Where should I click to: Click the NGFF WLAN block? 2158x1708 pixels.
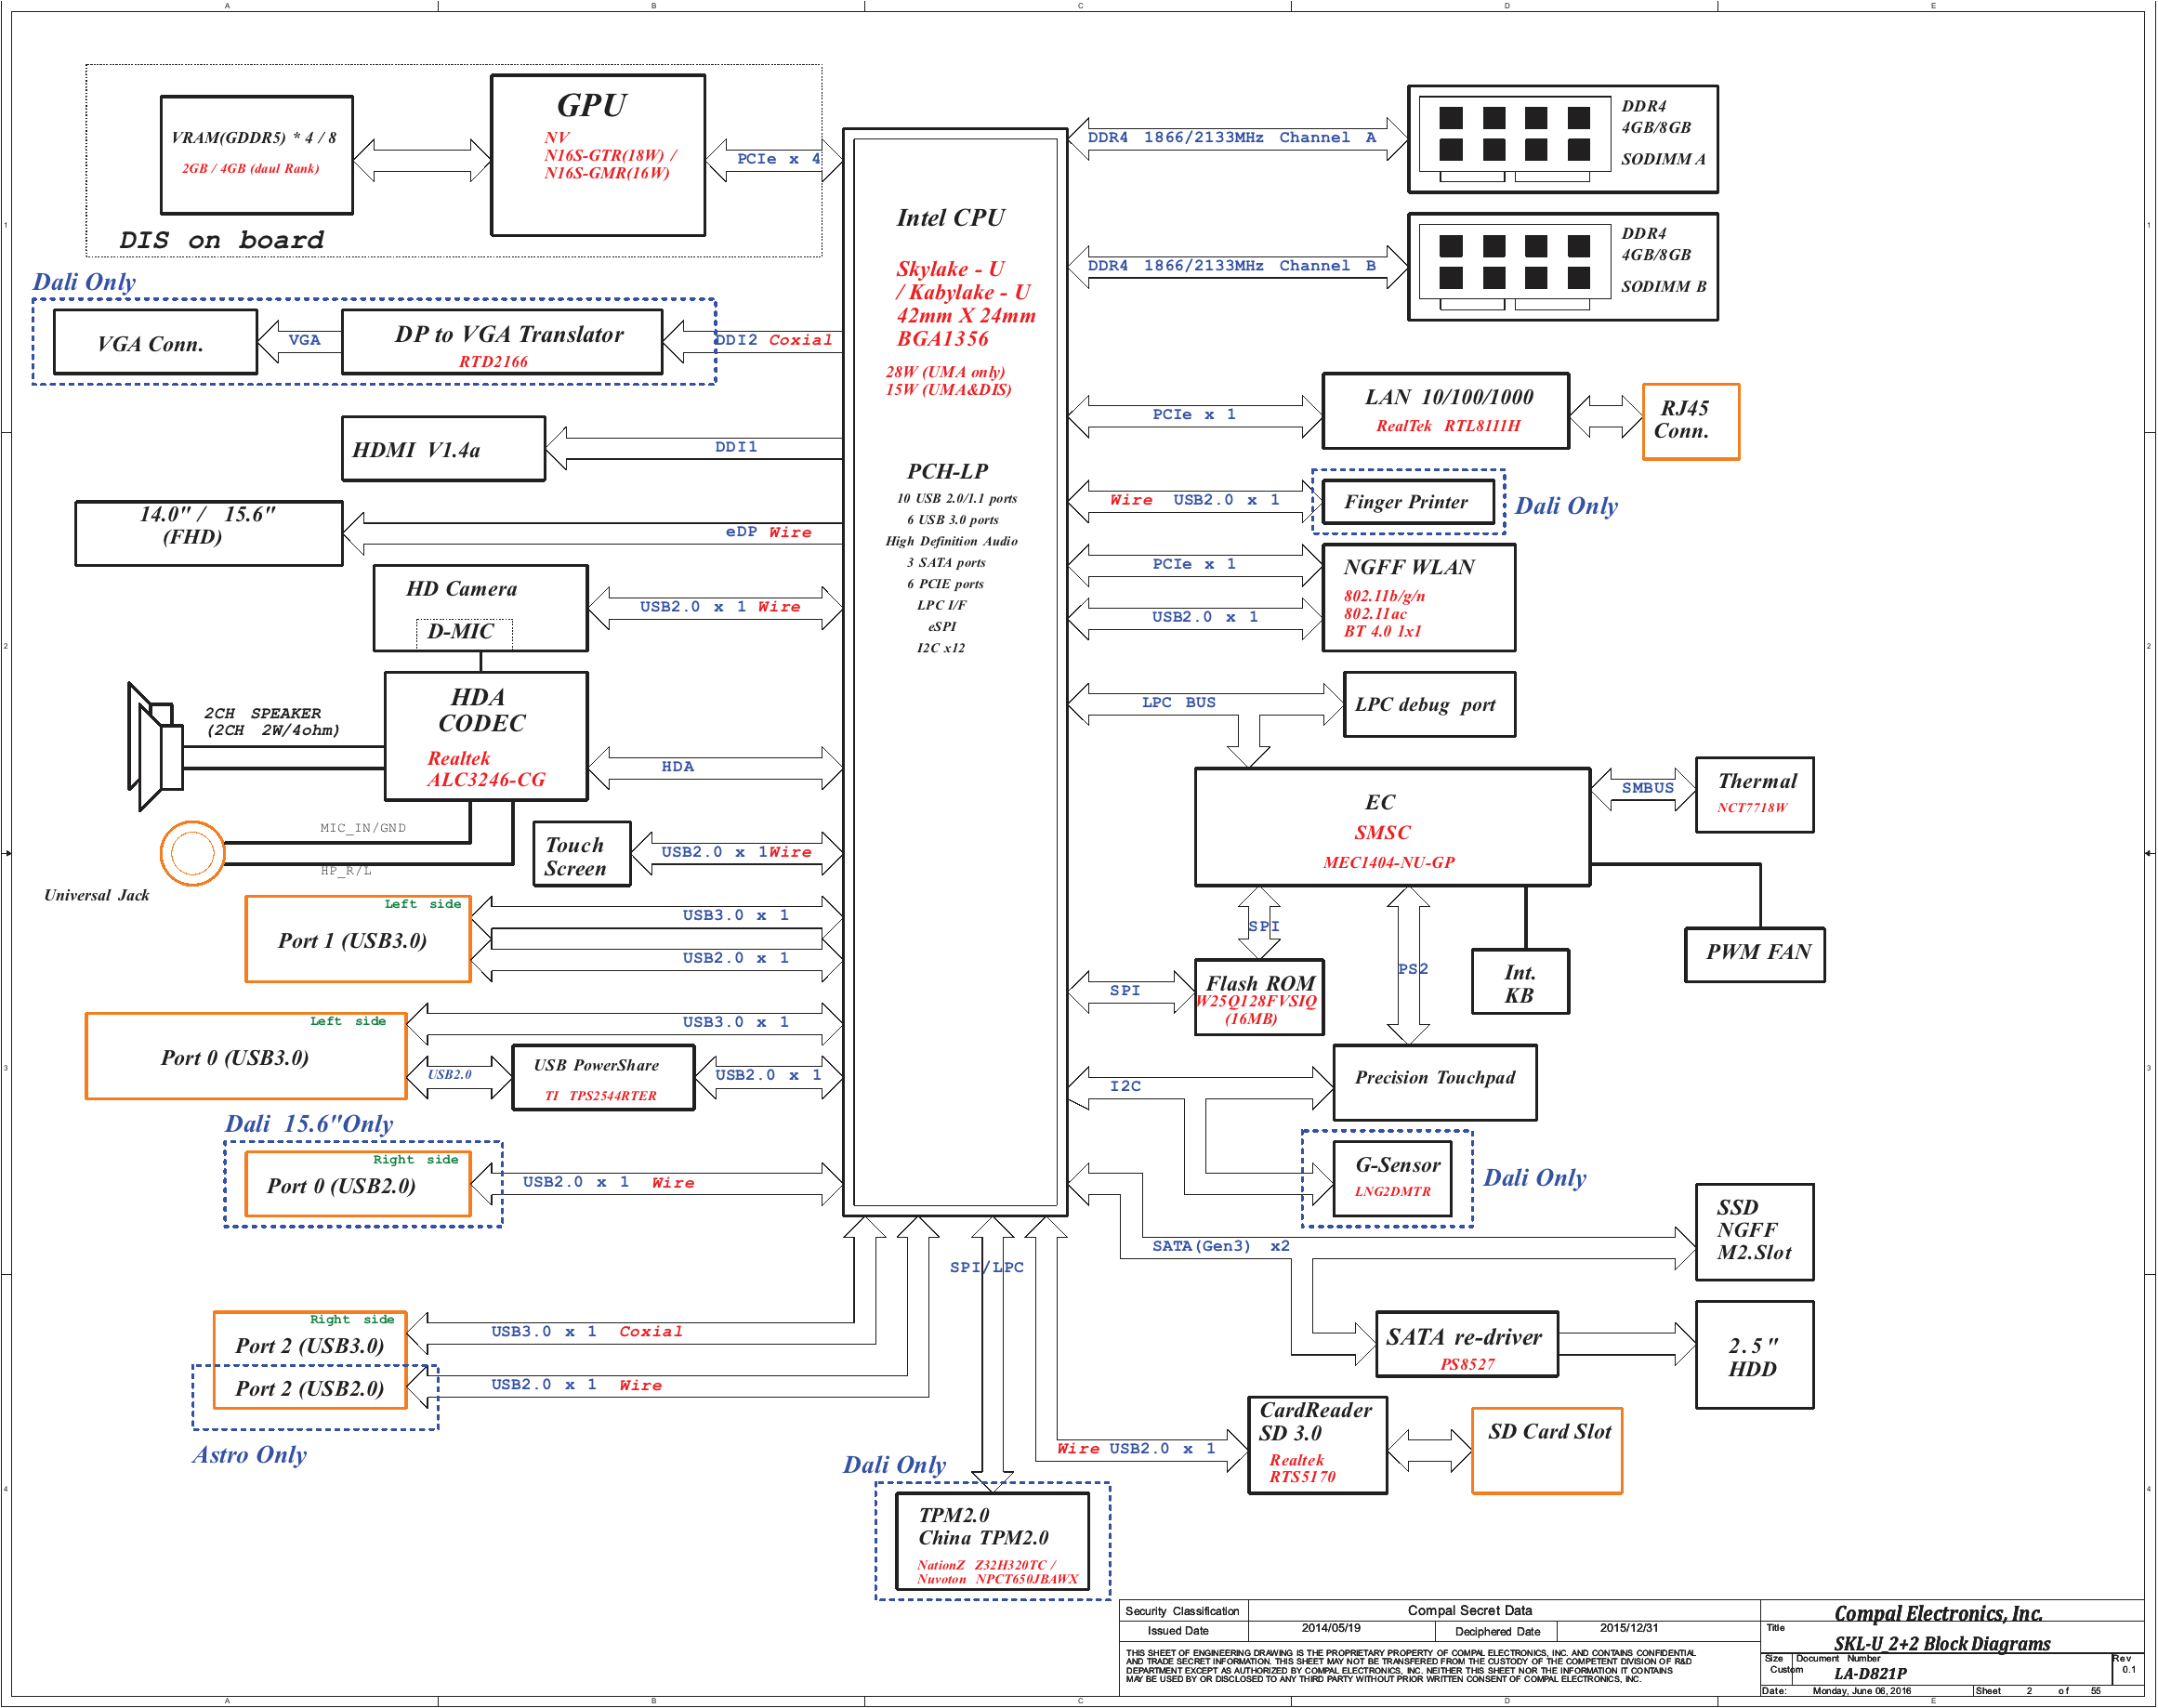point(1417,598)
